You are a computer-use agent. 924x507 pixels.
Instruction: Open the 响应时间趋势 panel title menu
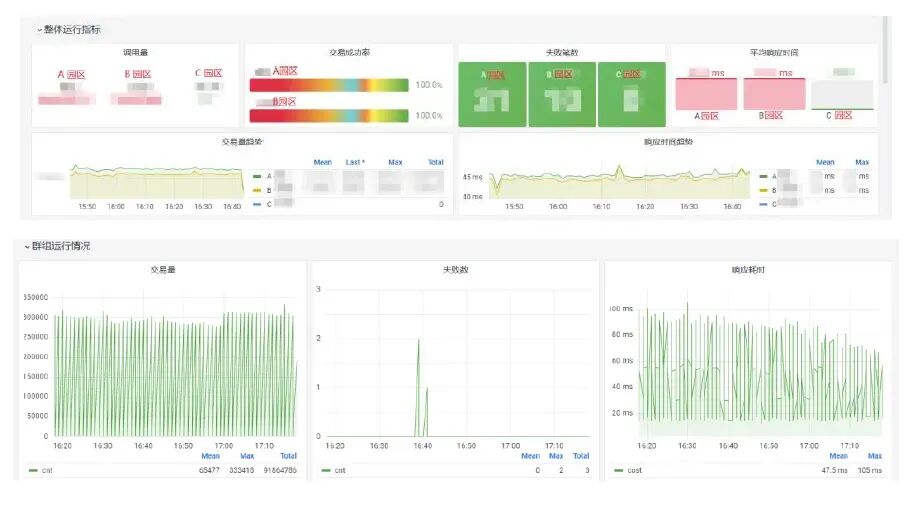pyautogui.click(x=668, y=141)
